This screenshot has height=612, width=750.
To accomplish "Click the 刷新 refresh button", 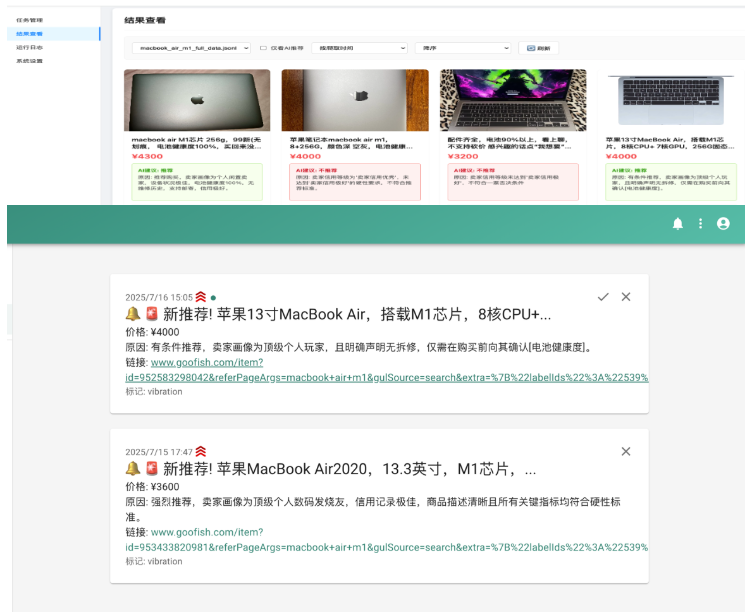I will 538,47.
